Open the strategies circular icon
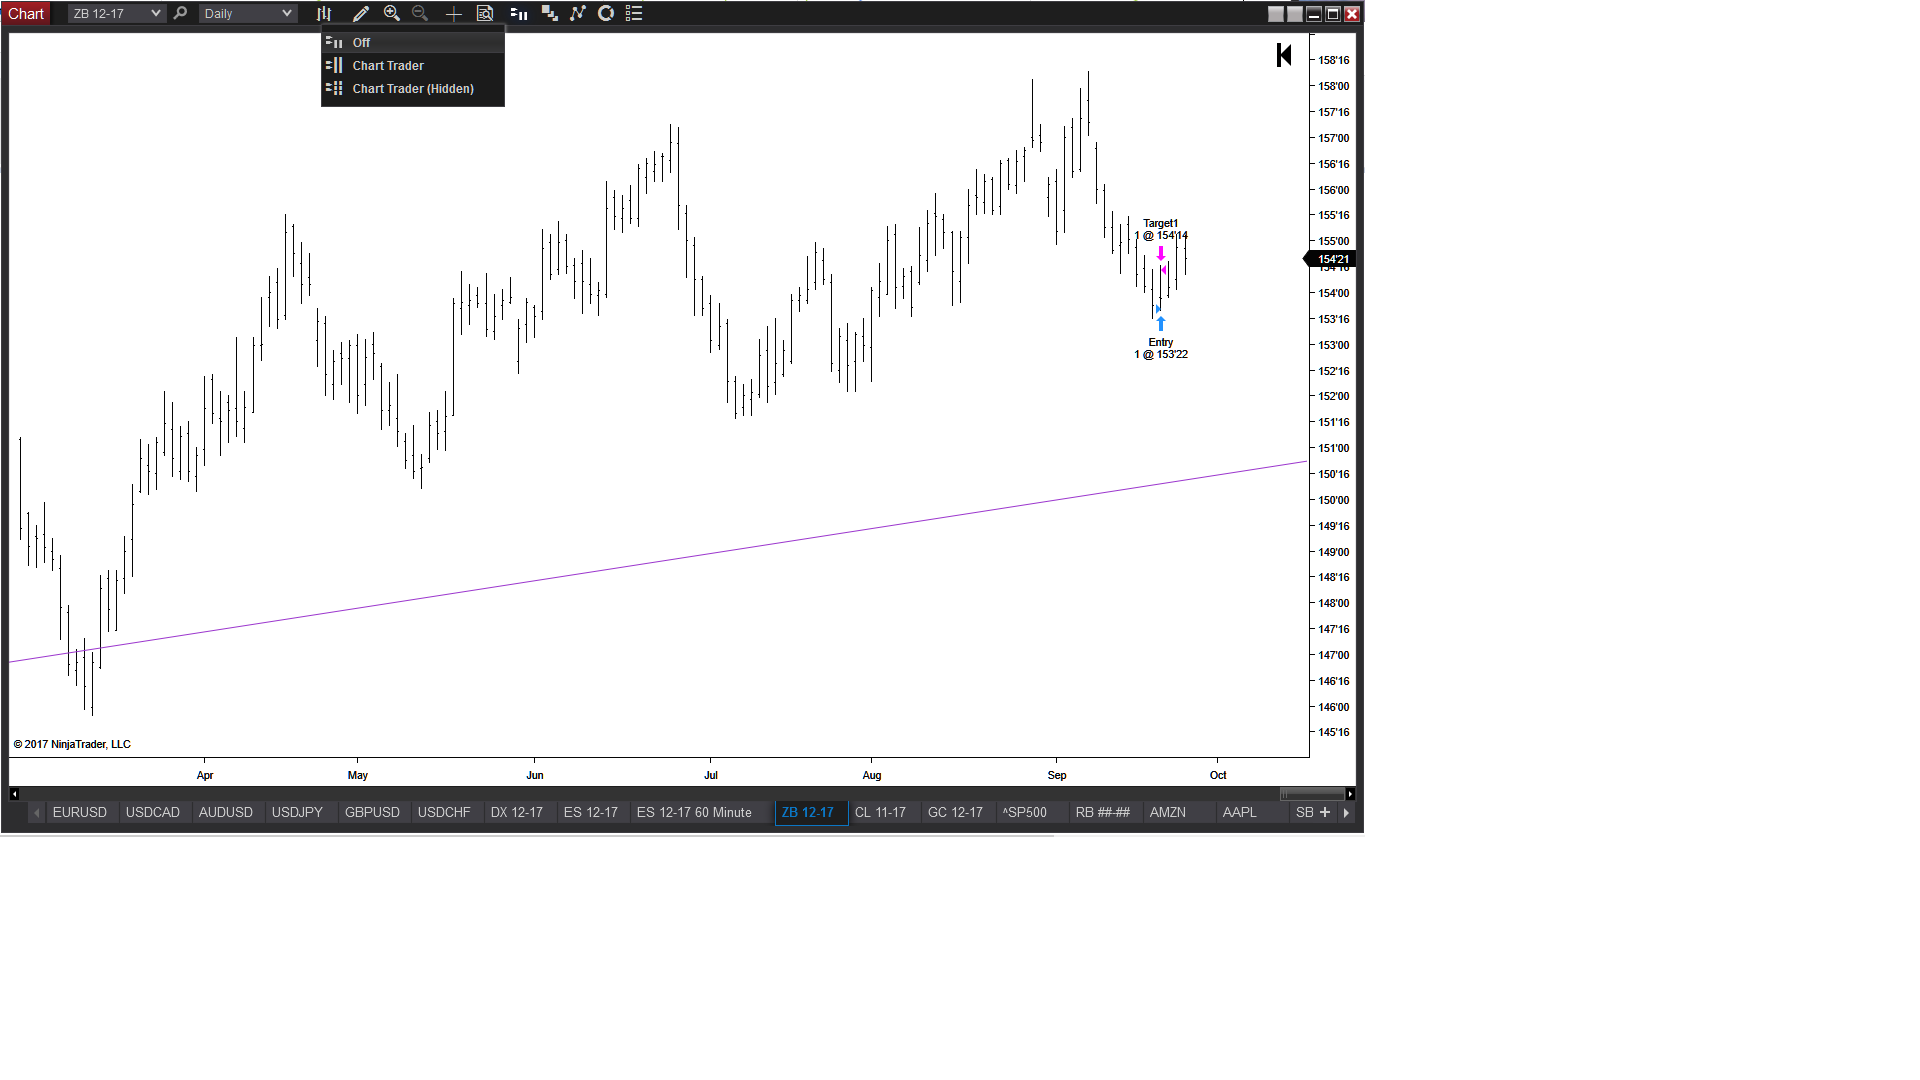The width and height of the screenshot is (1920, 1080). (x=606, y=14)
